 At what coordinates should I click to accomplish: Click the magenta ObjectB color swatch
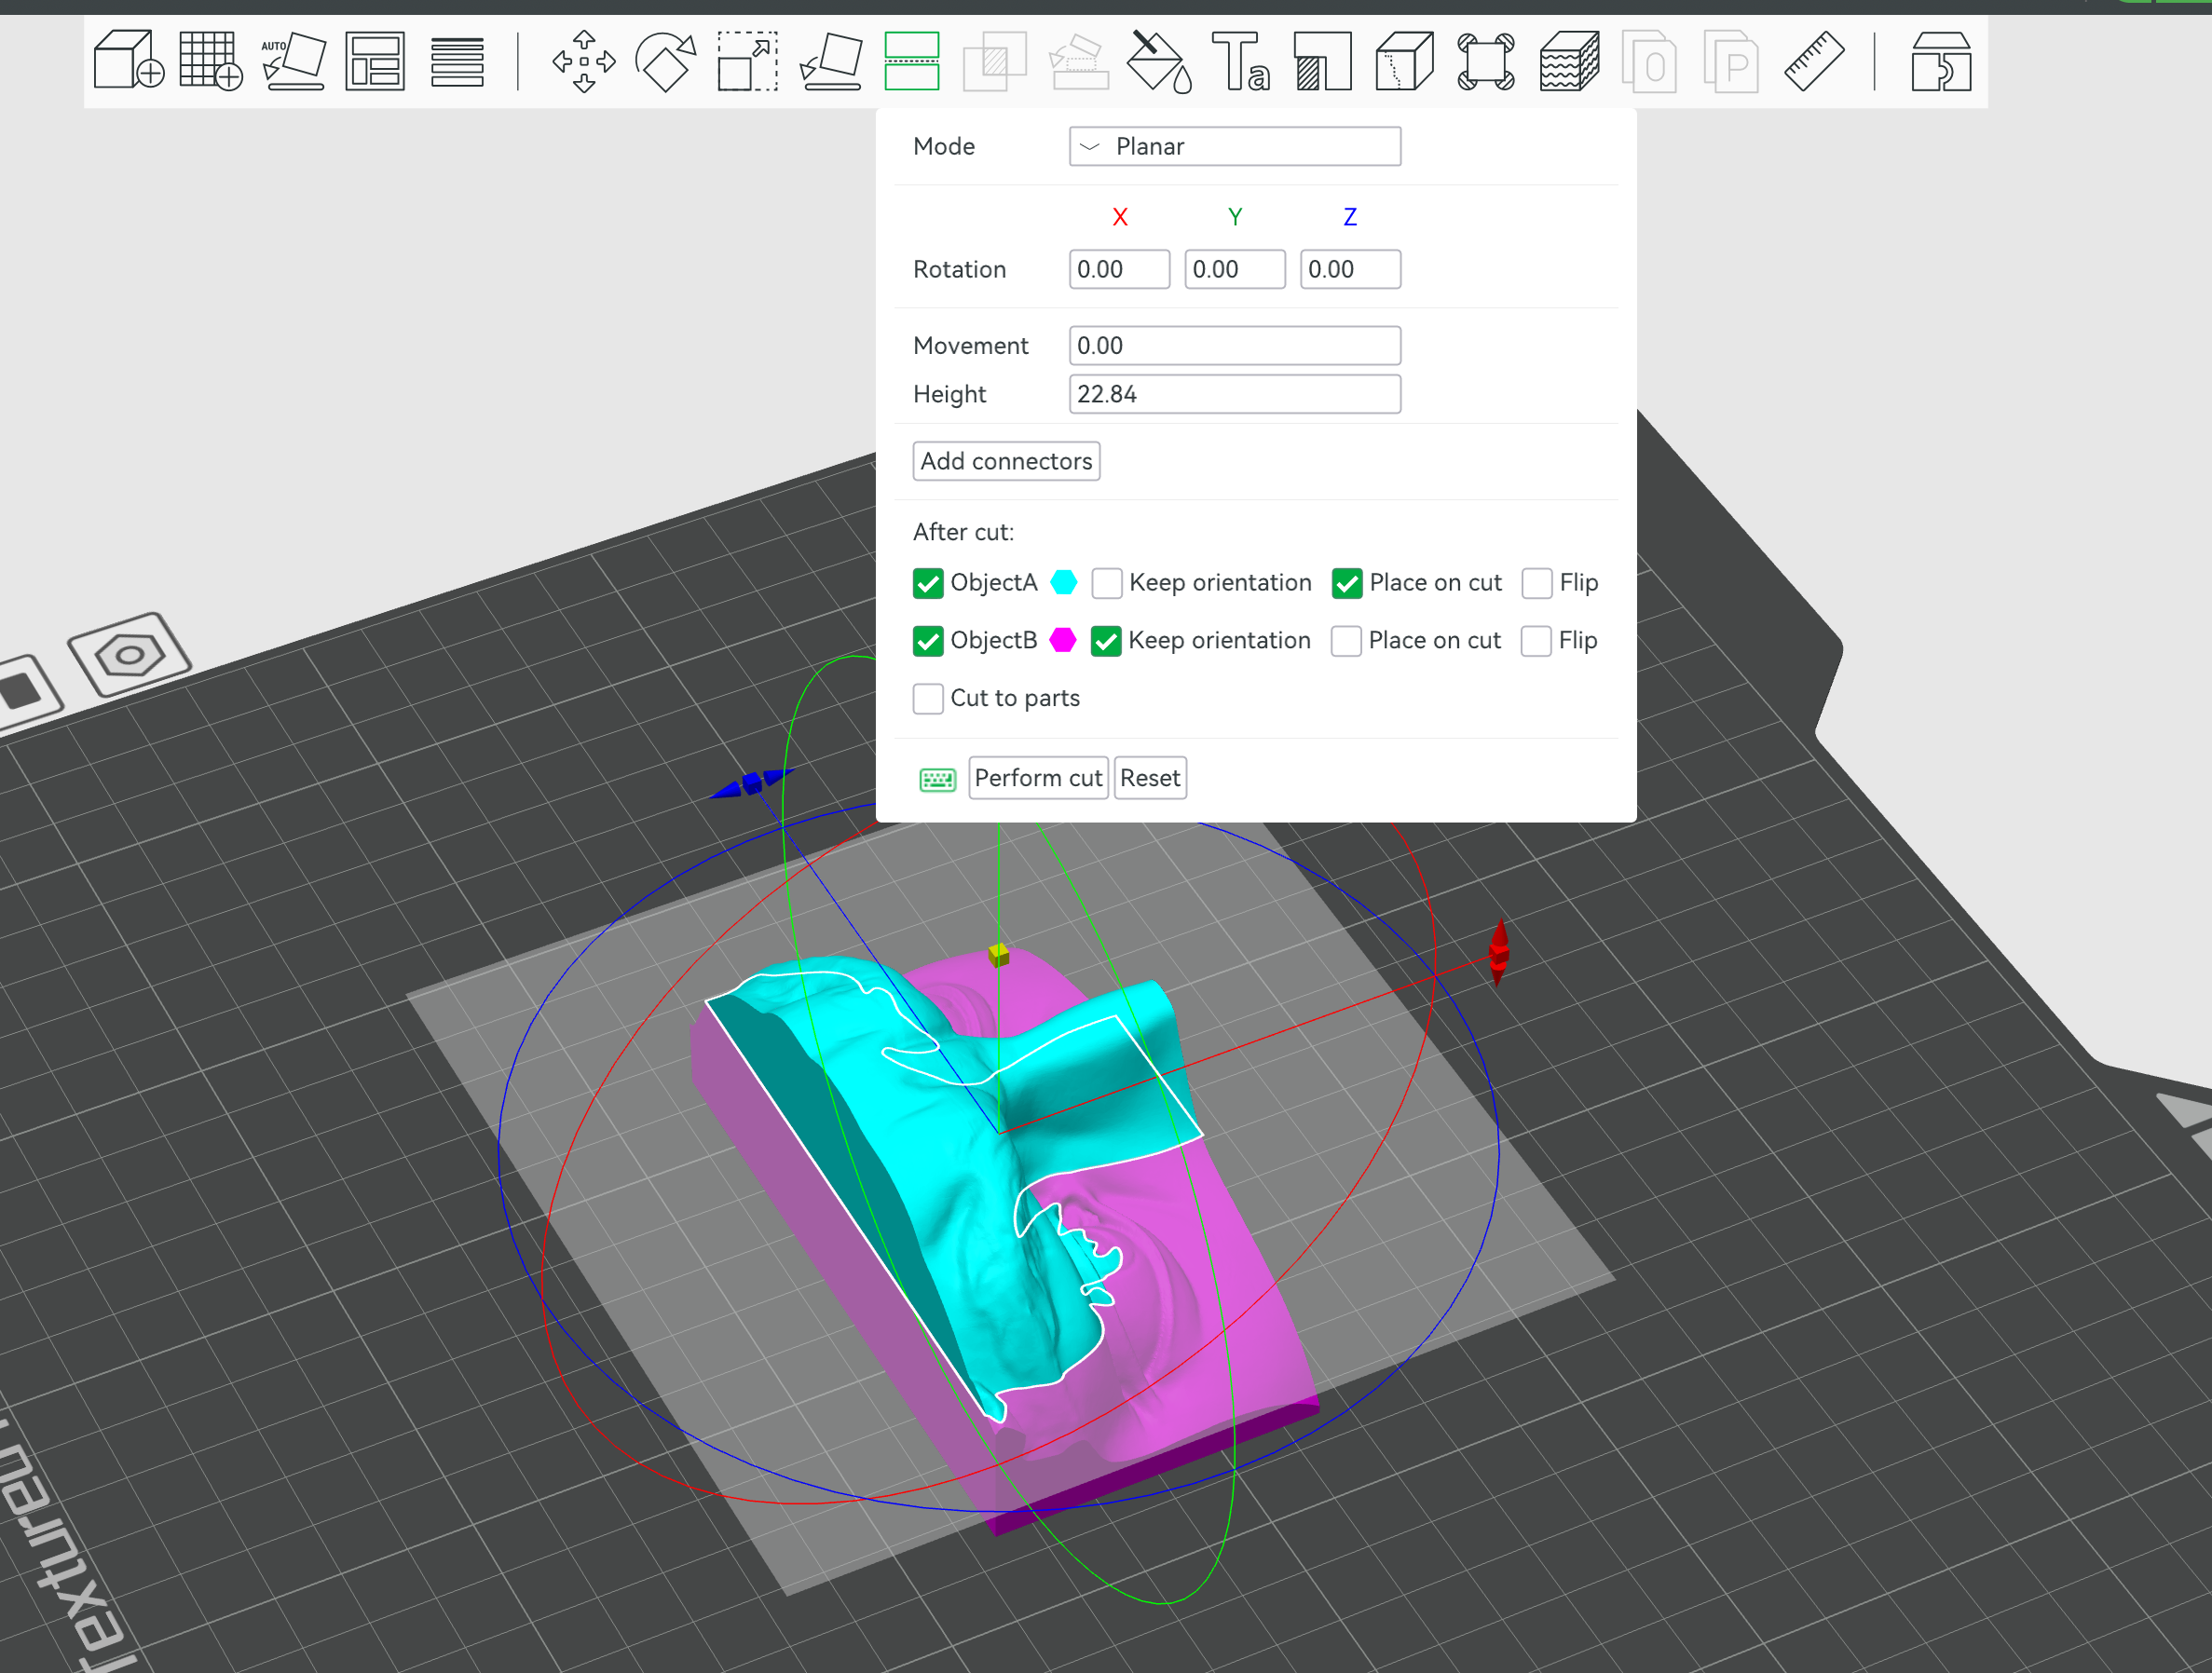pyautogui.click(x=1063, y=640)
